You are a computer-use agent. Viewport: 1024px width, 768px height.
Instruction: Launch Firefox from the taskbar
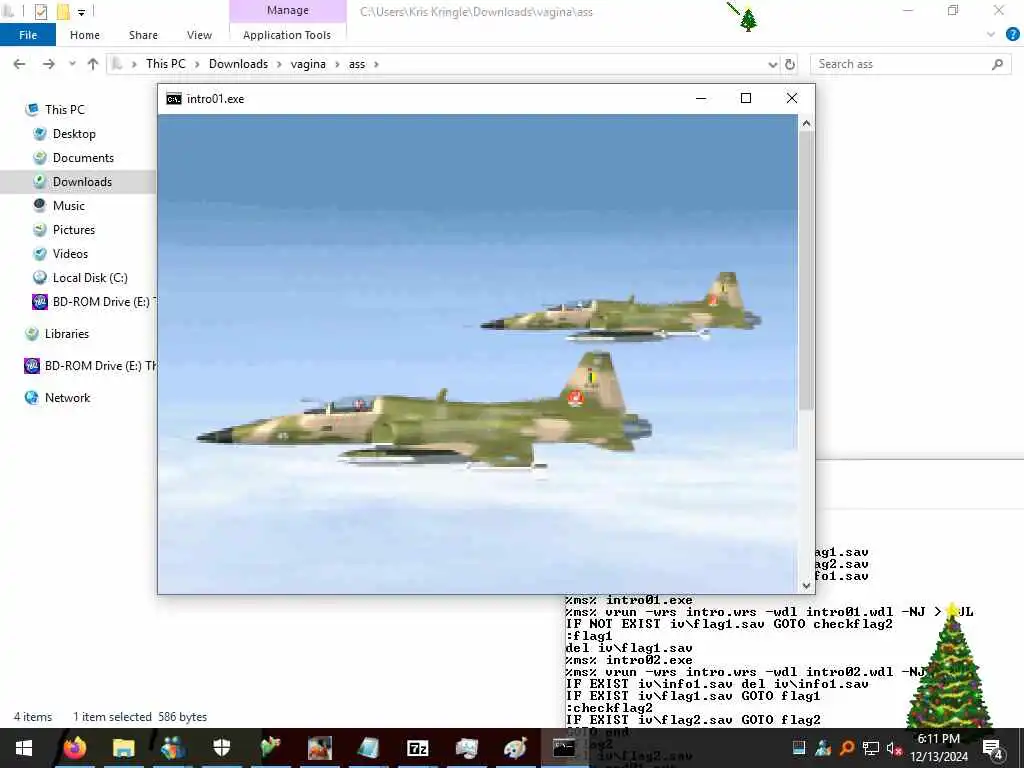[74, 748]
